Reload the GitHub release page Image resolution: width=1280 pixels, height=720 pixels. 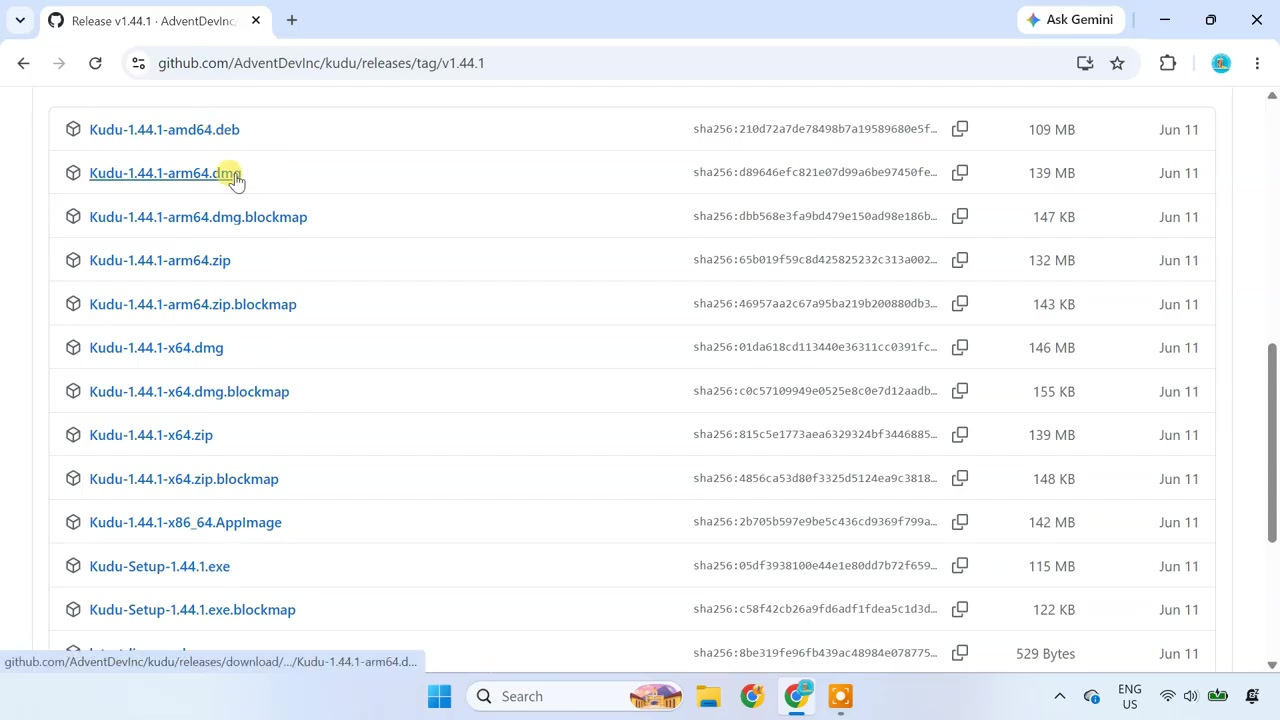coord(95,63)
